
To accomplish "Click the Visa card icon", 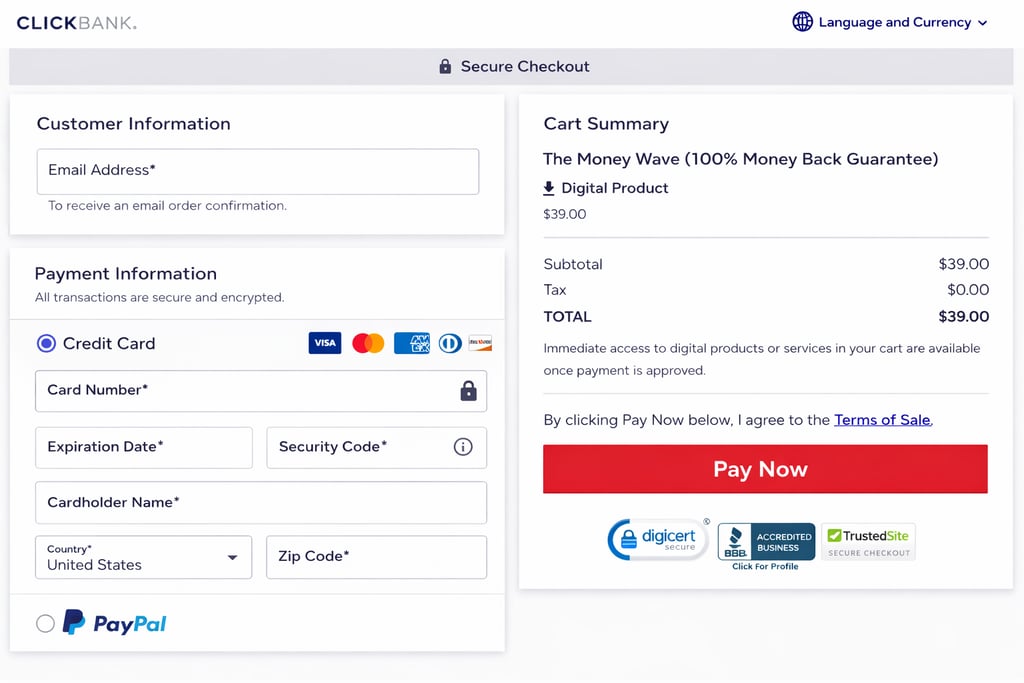I will tap(324, 343).
